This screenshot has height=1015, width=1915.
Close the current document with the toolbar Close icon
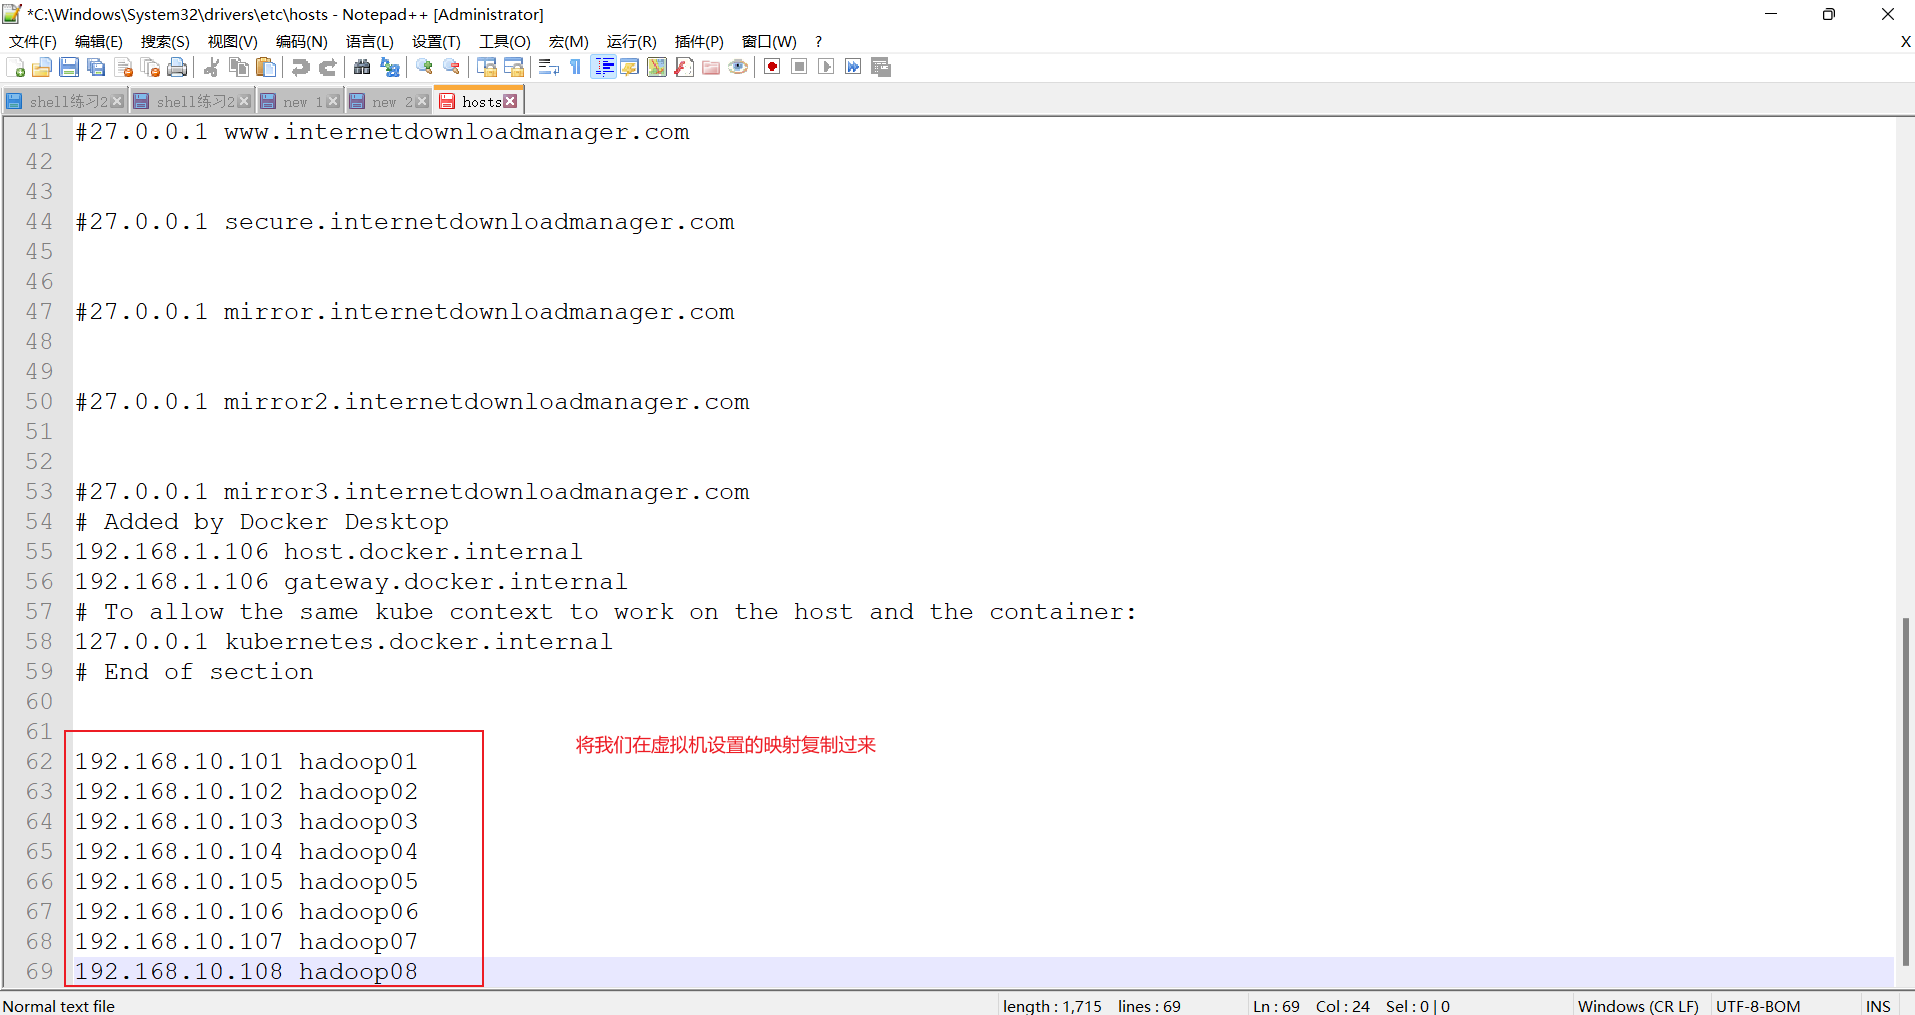123,67
